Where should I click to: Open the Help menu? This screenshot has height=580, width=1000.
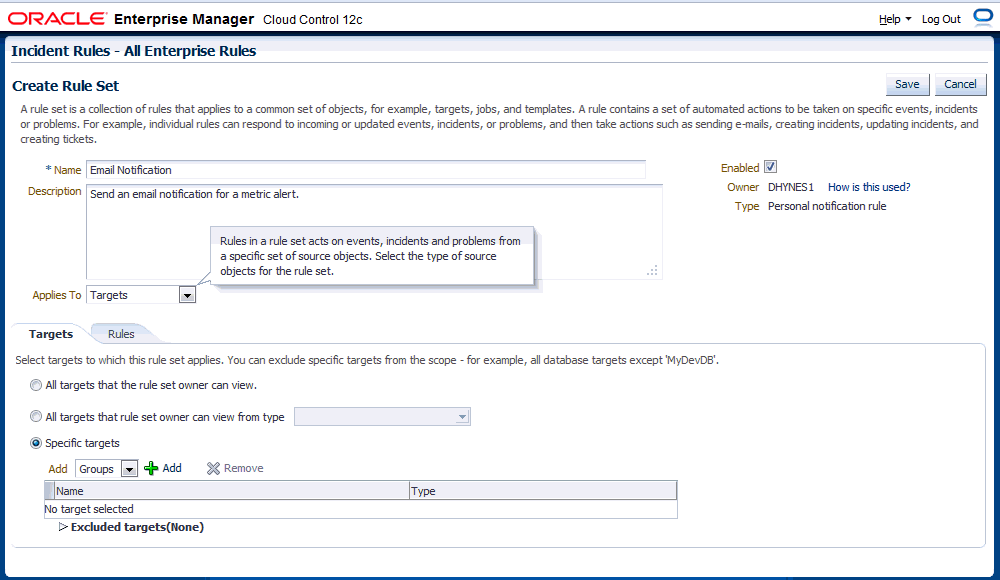tap(895, 19)
